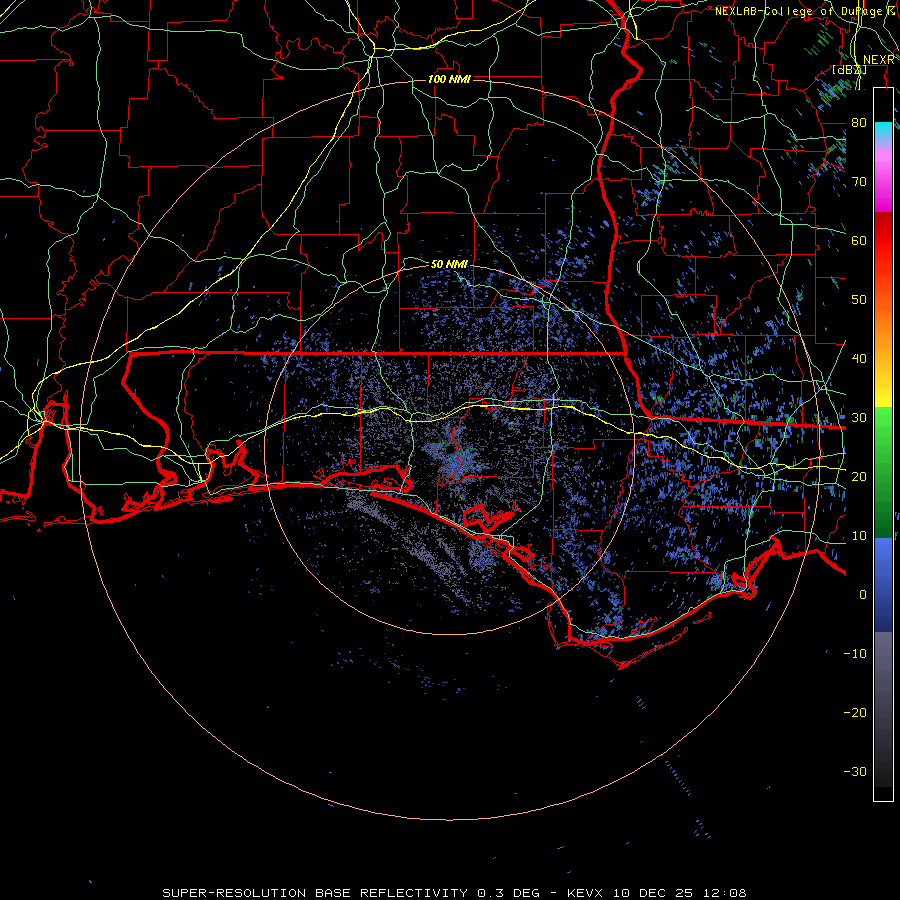900x900 pixels.
Task: Click the 'NEXR' label at the top right
Action: 879,60
